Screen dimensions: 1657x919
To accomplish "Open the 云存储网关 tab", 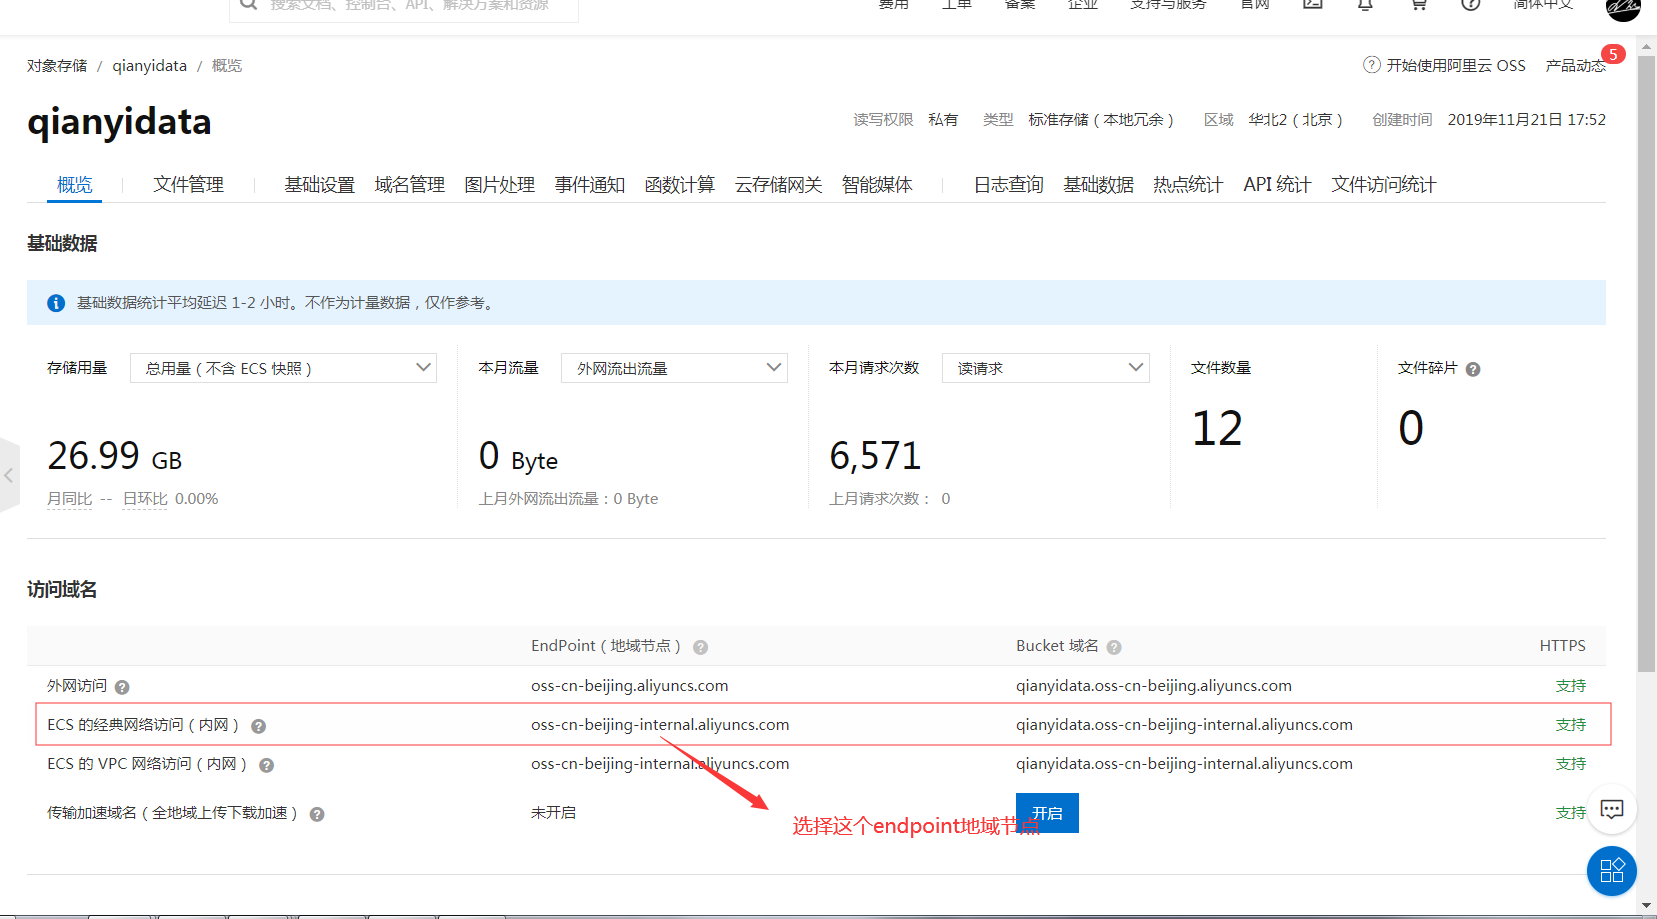I will pyautogui.click(x=778, y=185).
